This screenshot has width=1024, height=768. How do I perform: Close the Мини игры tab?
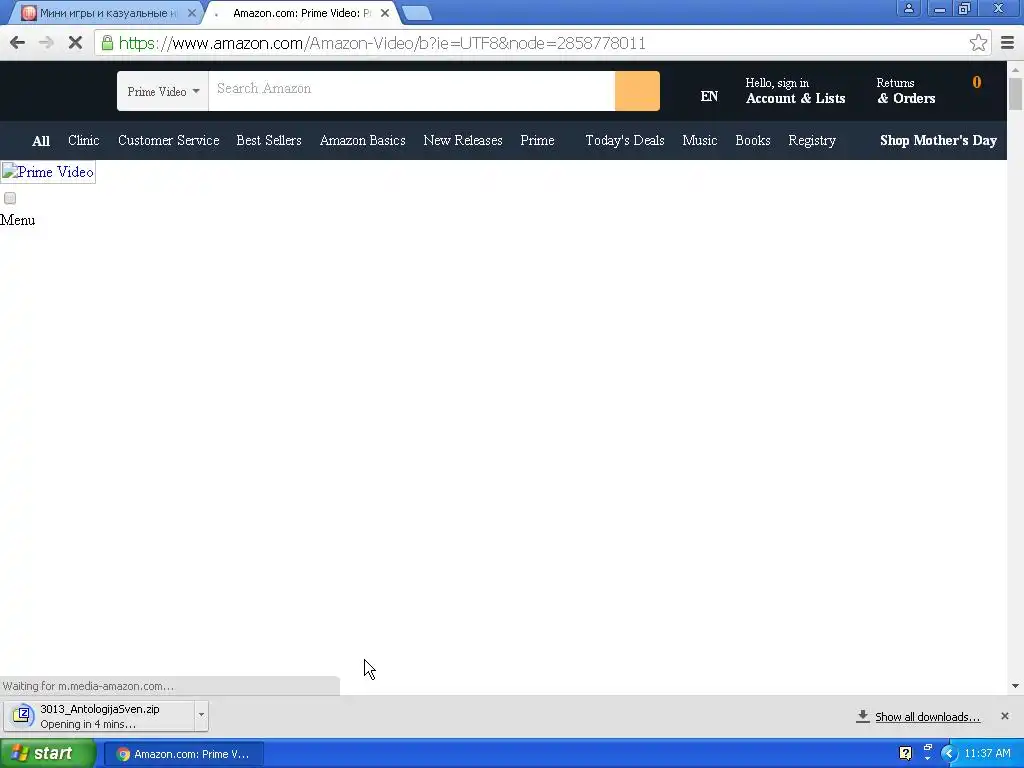pyautogui.click(x=191, y=12)
